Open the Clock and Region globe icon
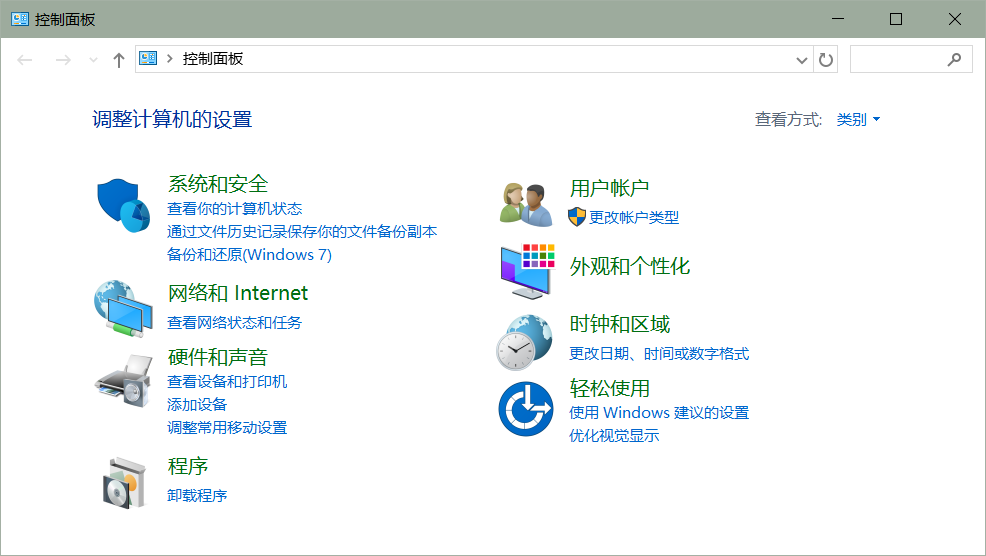986x556 pixels. point(524,342)
